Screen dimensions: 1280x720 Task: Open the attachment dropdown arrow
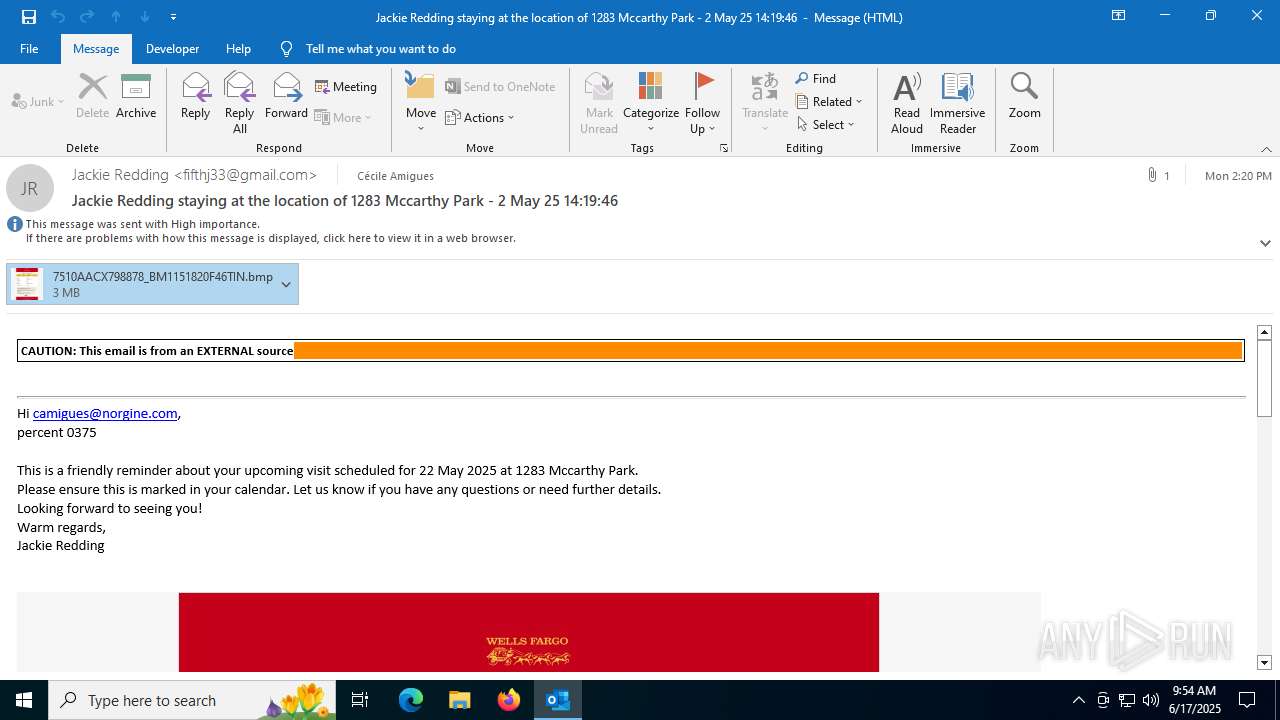(286, 284)
